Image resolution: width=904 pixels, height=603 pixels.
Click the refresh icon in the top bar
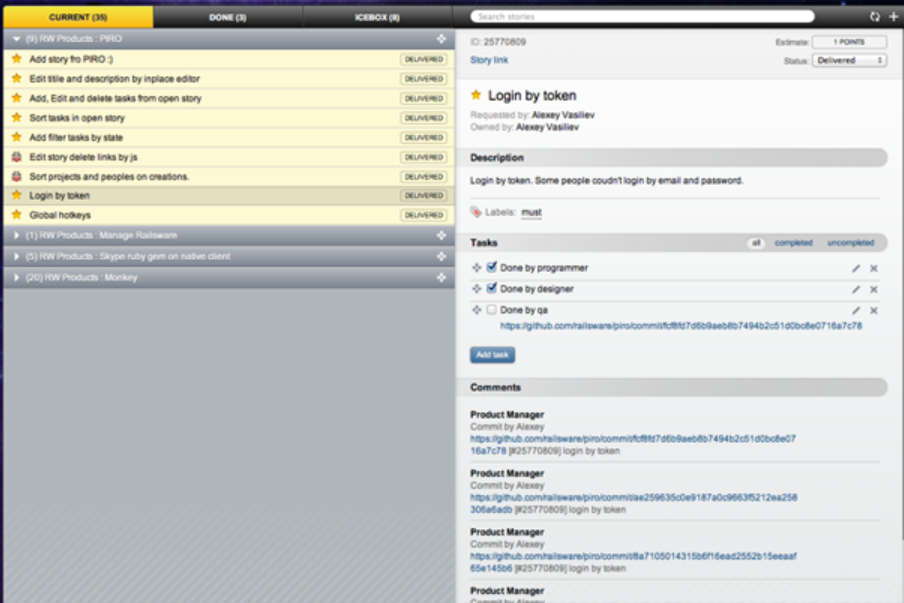pyautogui.click(x=875, y=17)
